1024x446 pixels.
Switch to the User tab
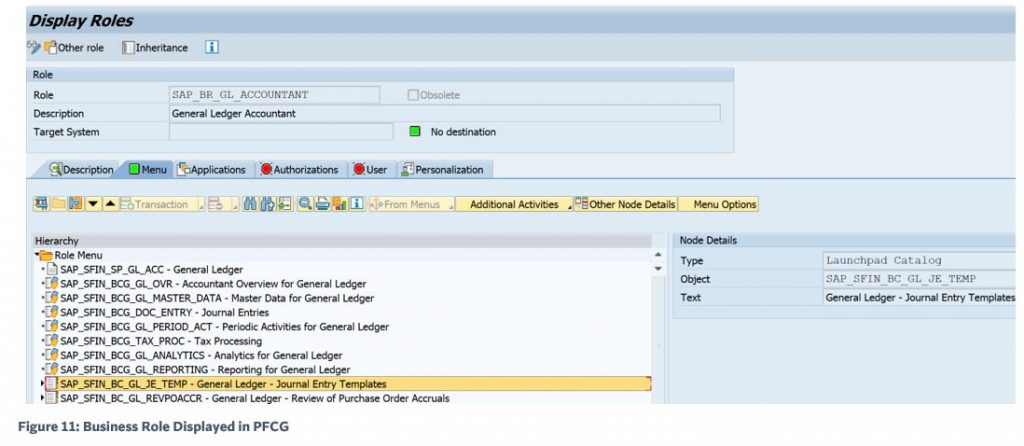(x=370, y=170)
